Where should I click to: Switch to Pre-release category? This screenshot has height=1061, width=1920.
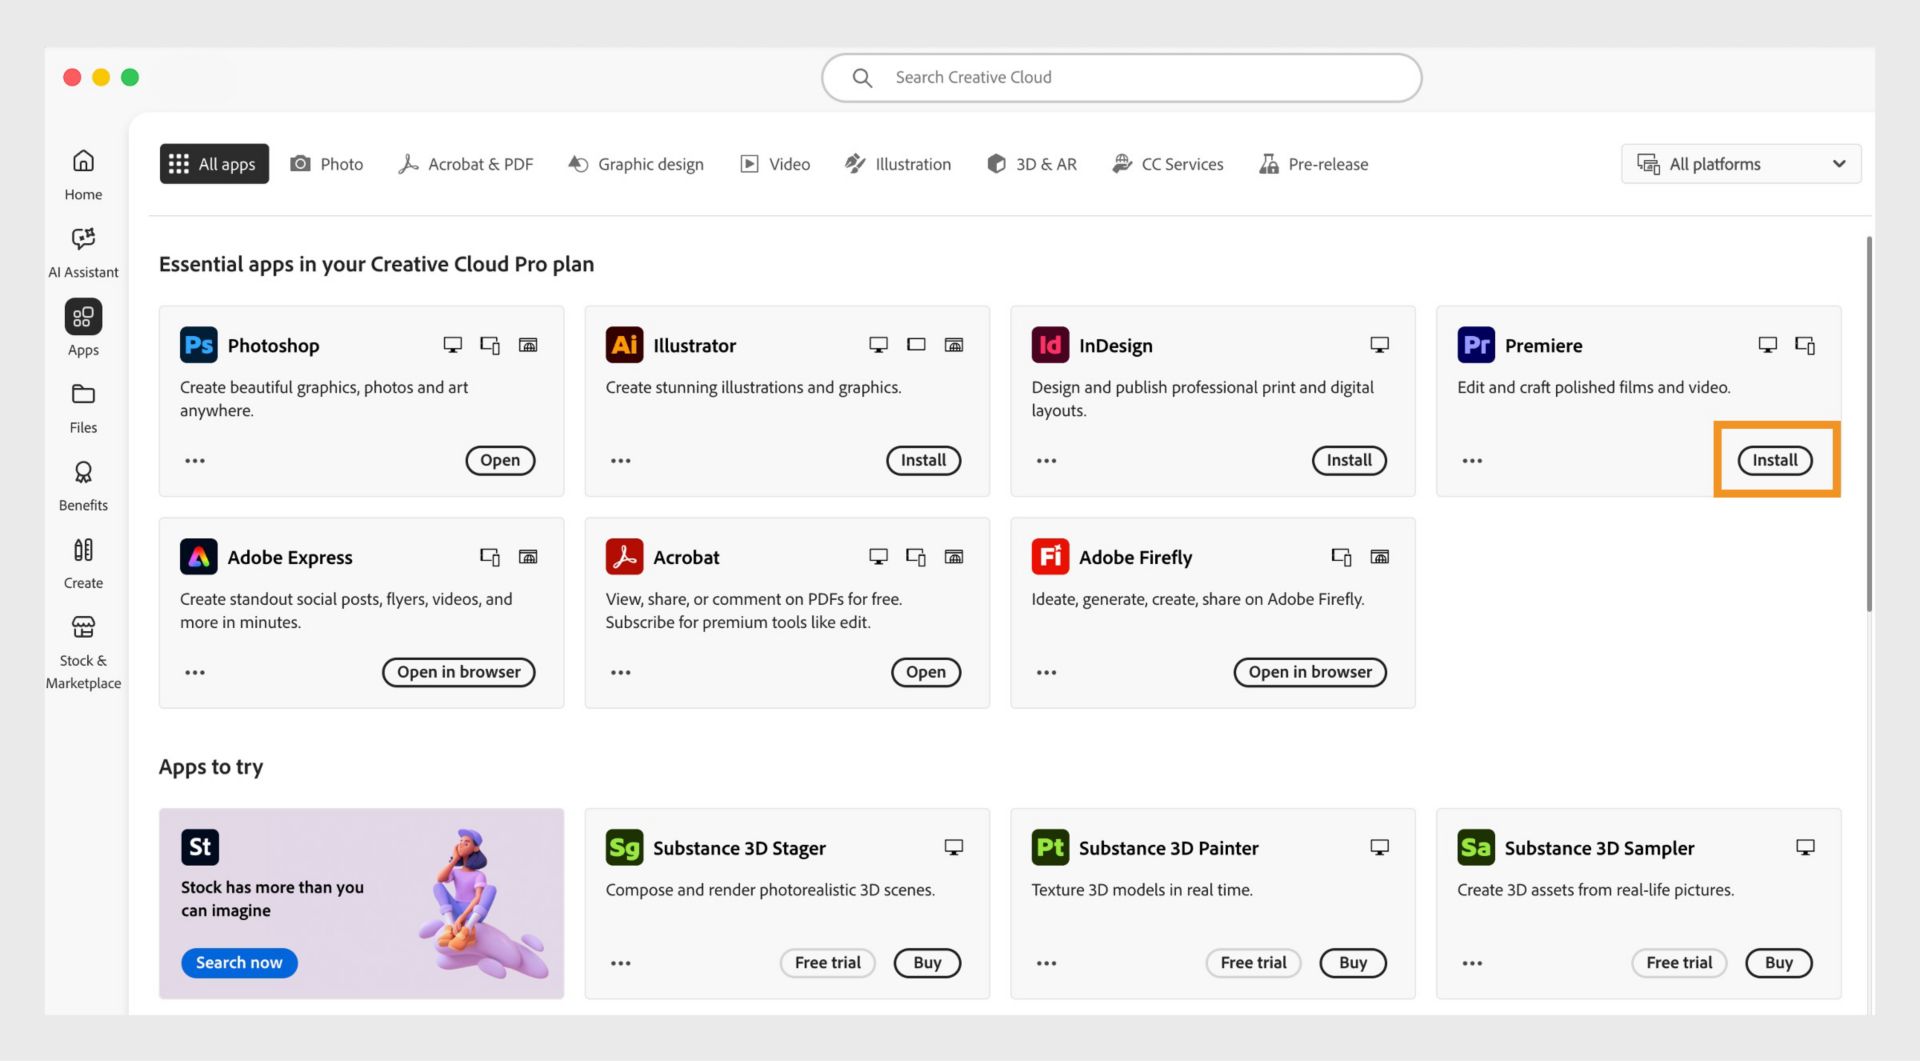(1314, 164)
